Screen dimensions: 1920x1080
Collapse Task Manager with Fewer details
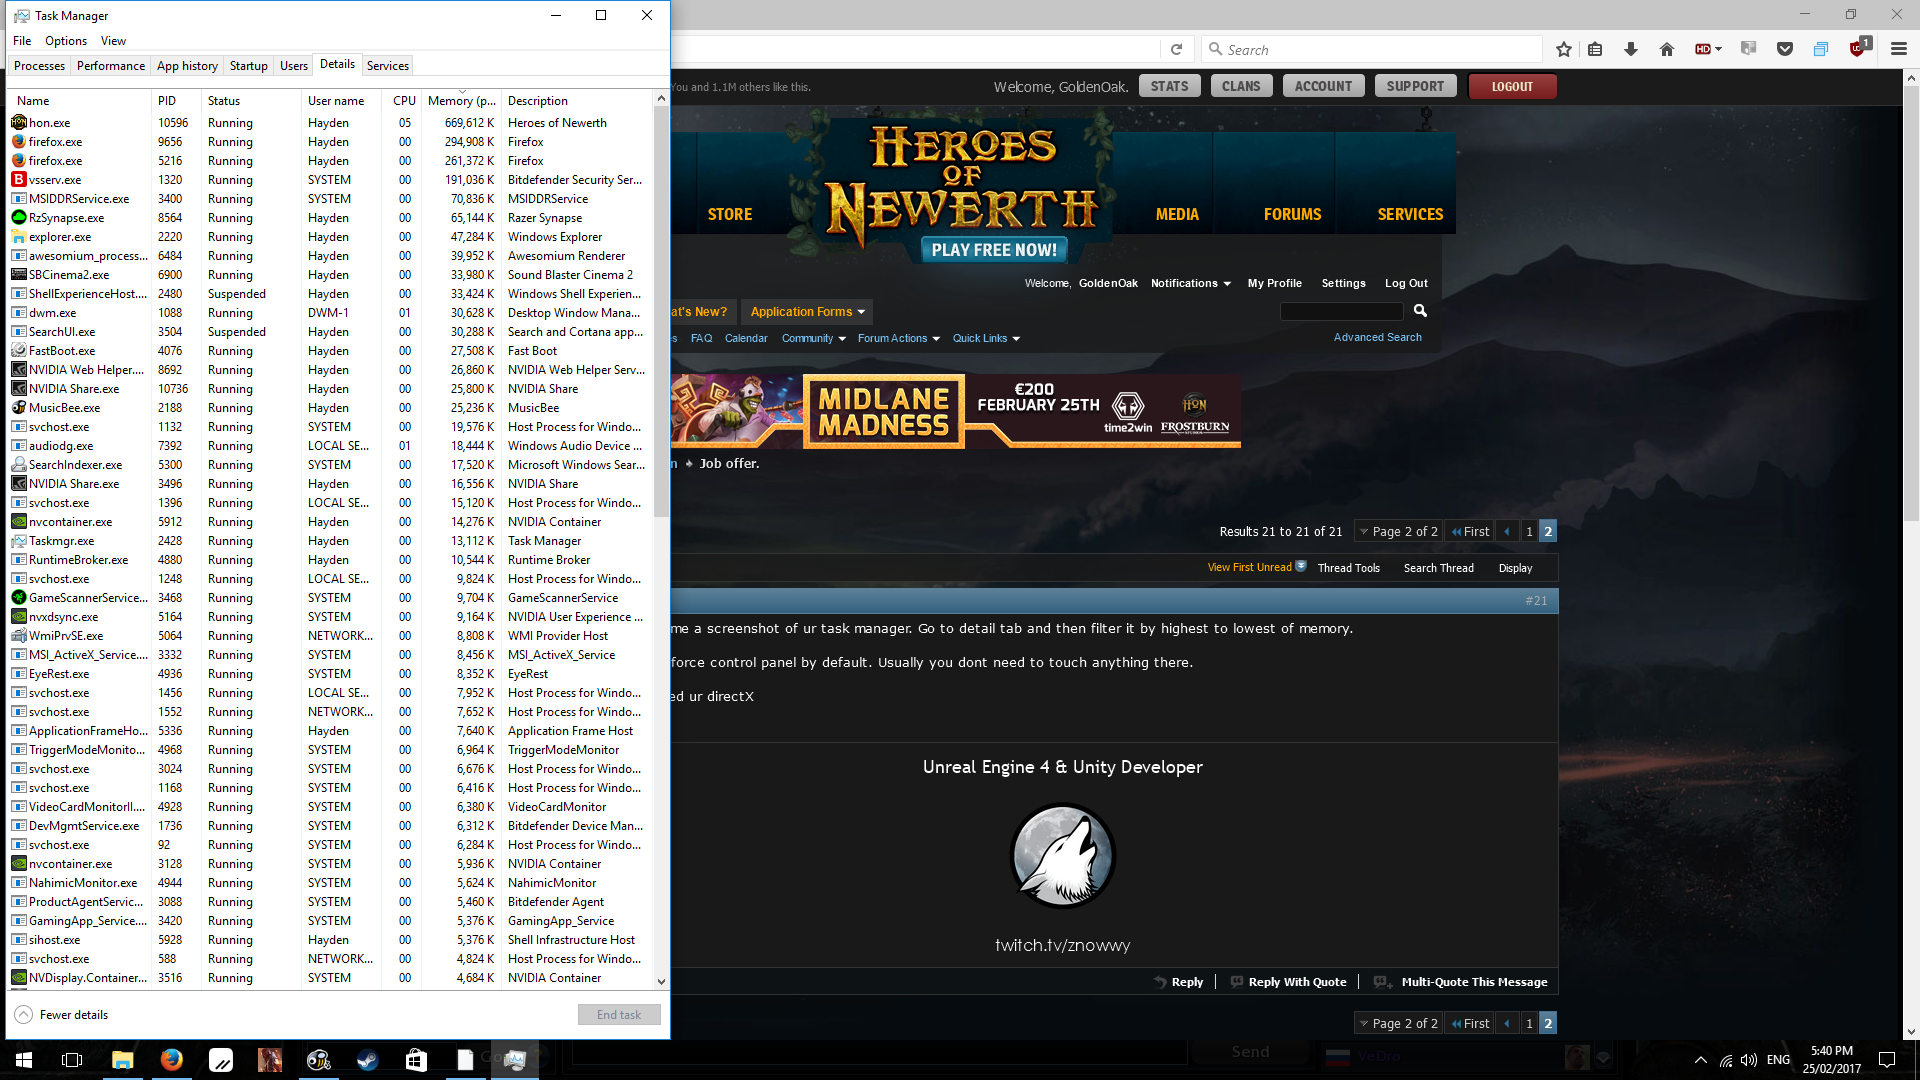click(x=62, y=1014)
